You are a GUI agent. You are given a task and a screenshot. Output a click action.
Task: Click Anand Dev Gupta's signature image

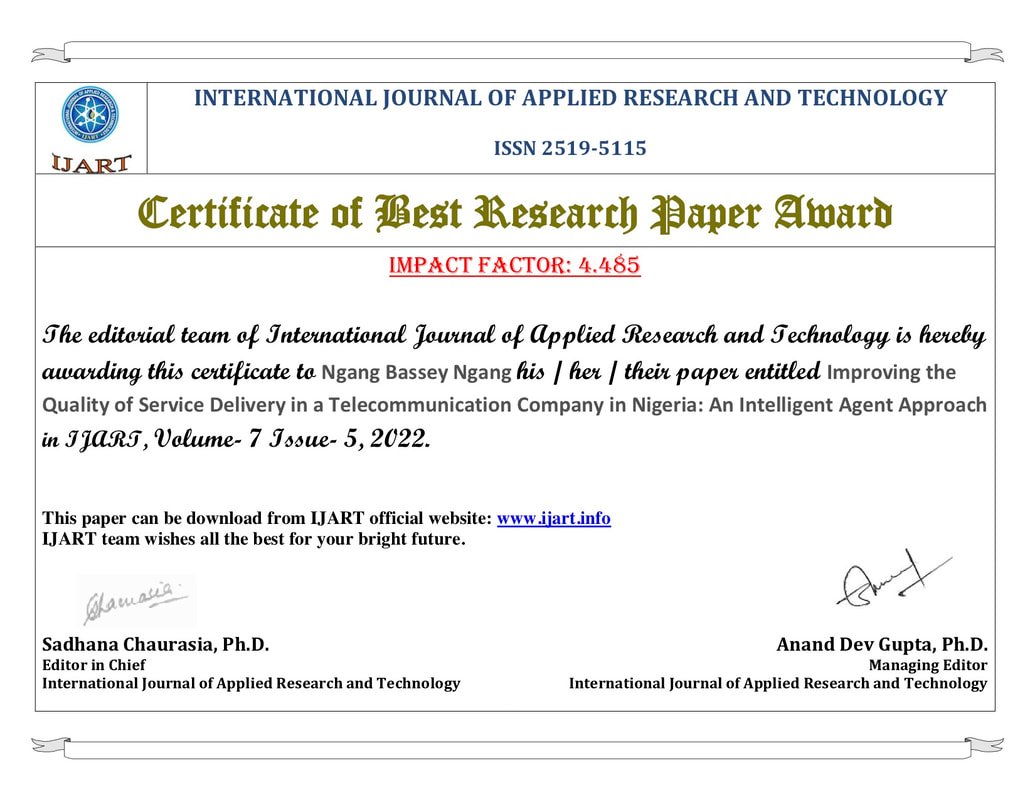coord(894,578)
